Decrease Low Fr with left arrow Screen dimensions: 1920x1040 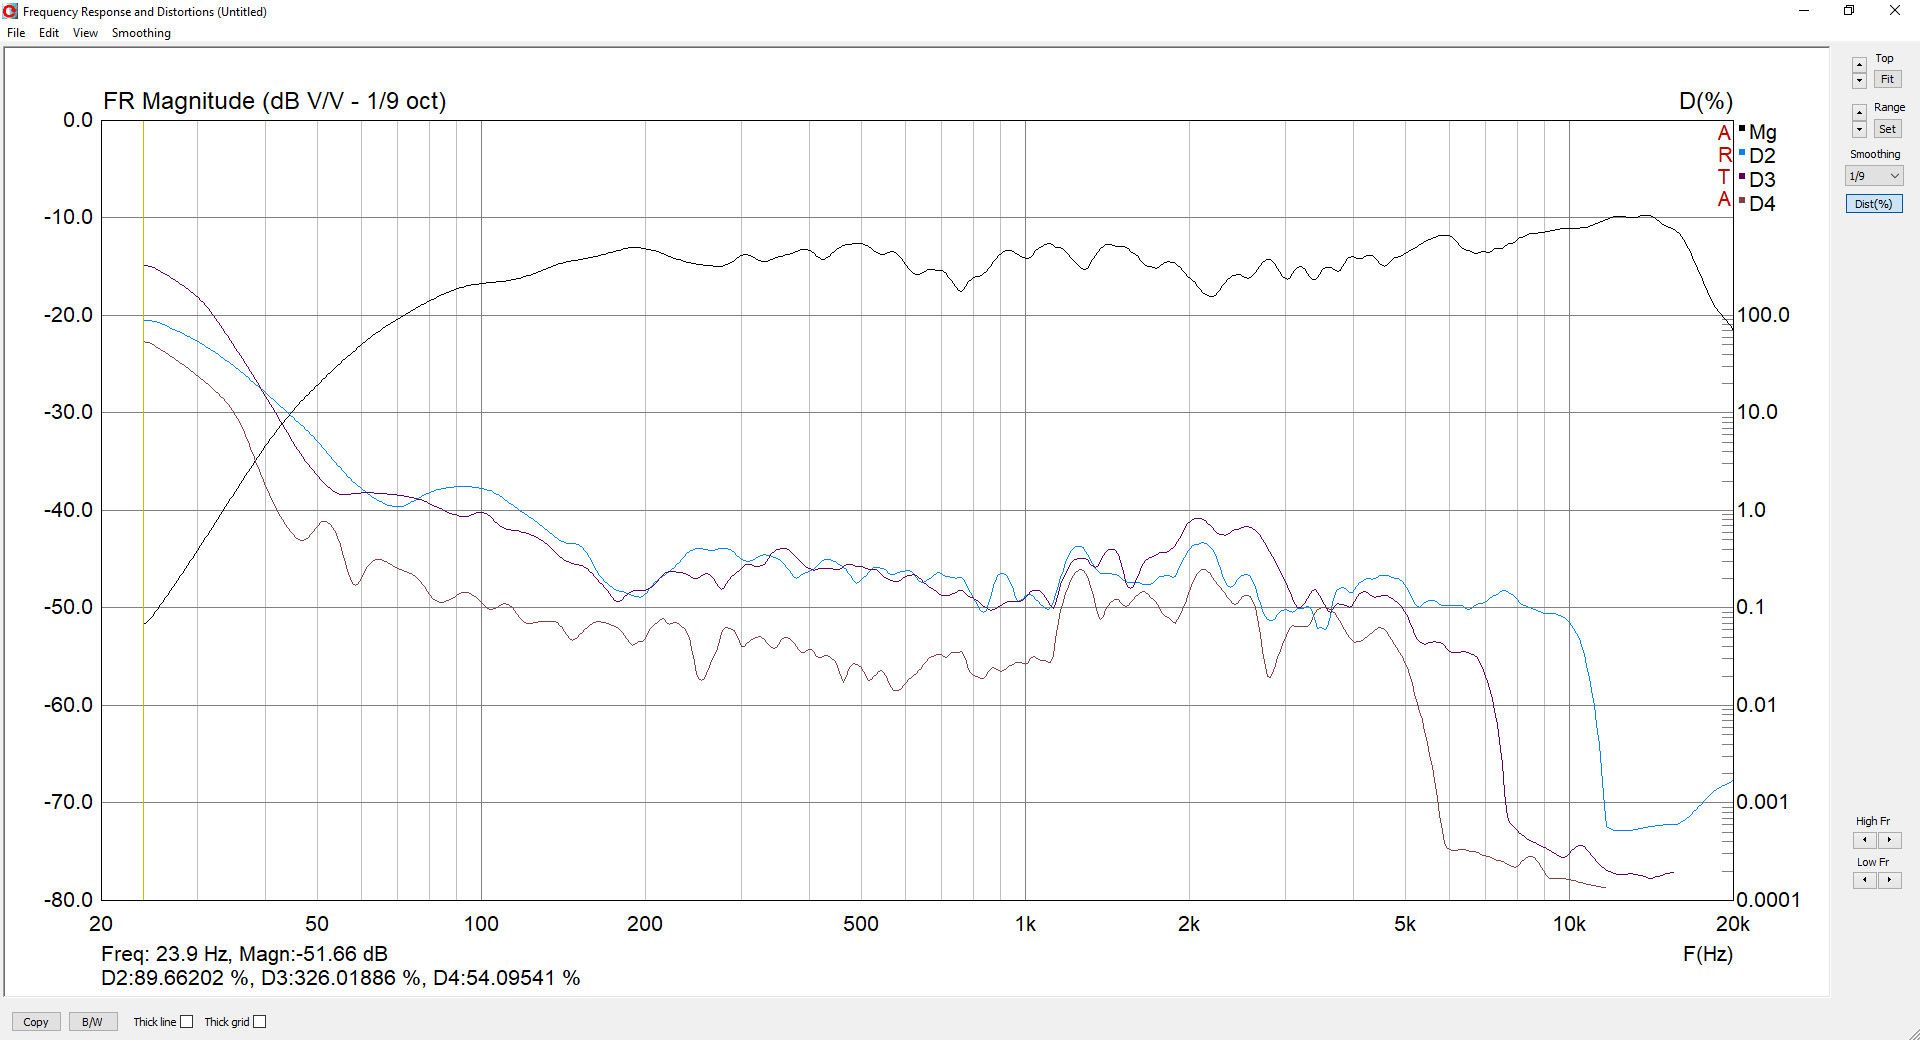[1865, 880]
